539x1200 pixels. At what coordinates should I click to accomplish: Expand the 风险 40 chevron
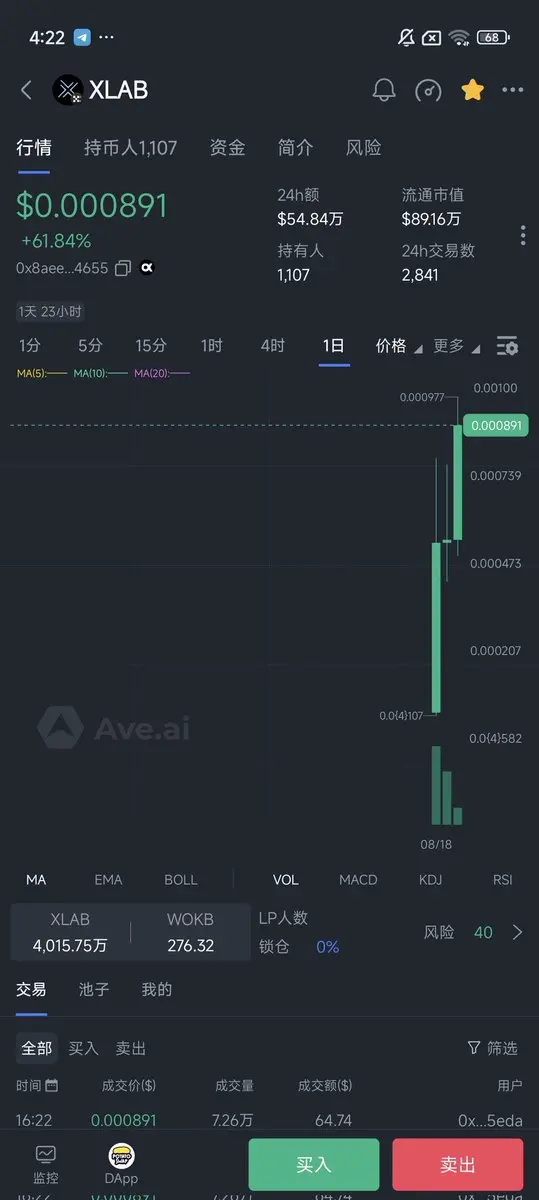tap(517, 932)
